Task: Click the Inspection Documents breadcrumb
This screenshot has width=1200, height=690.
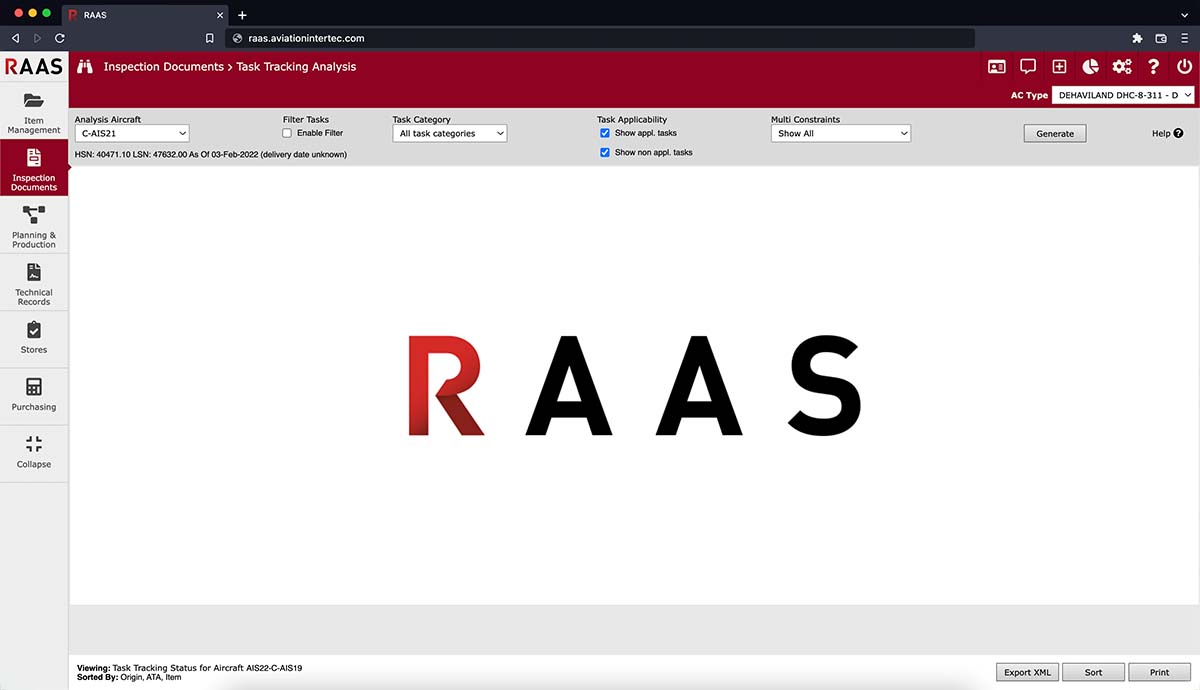Action: (164, 67)
